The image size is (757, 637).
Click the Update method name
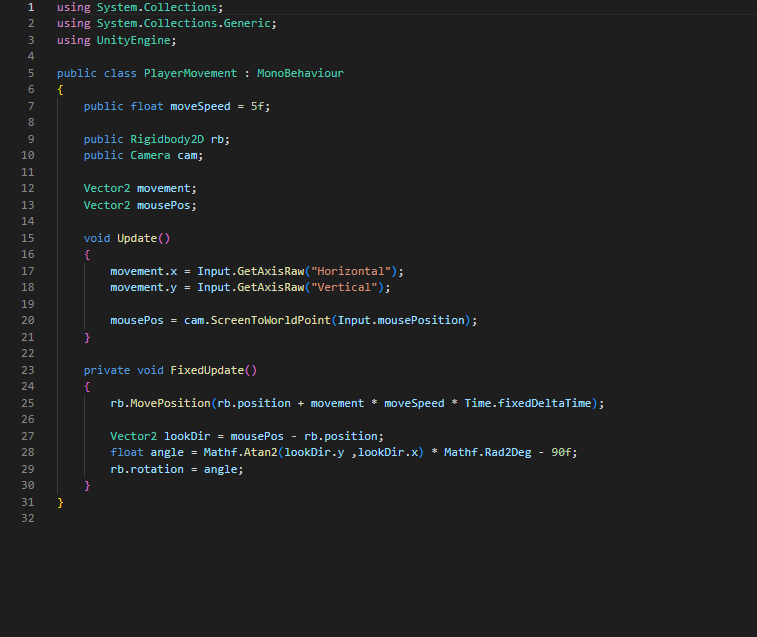pos(137,238)
